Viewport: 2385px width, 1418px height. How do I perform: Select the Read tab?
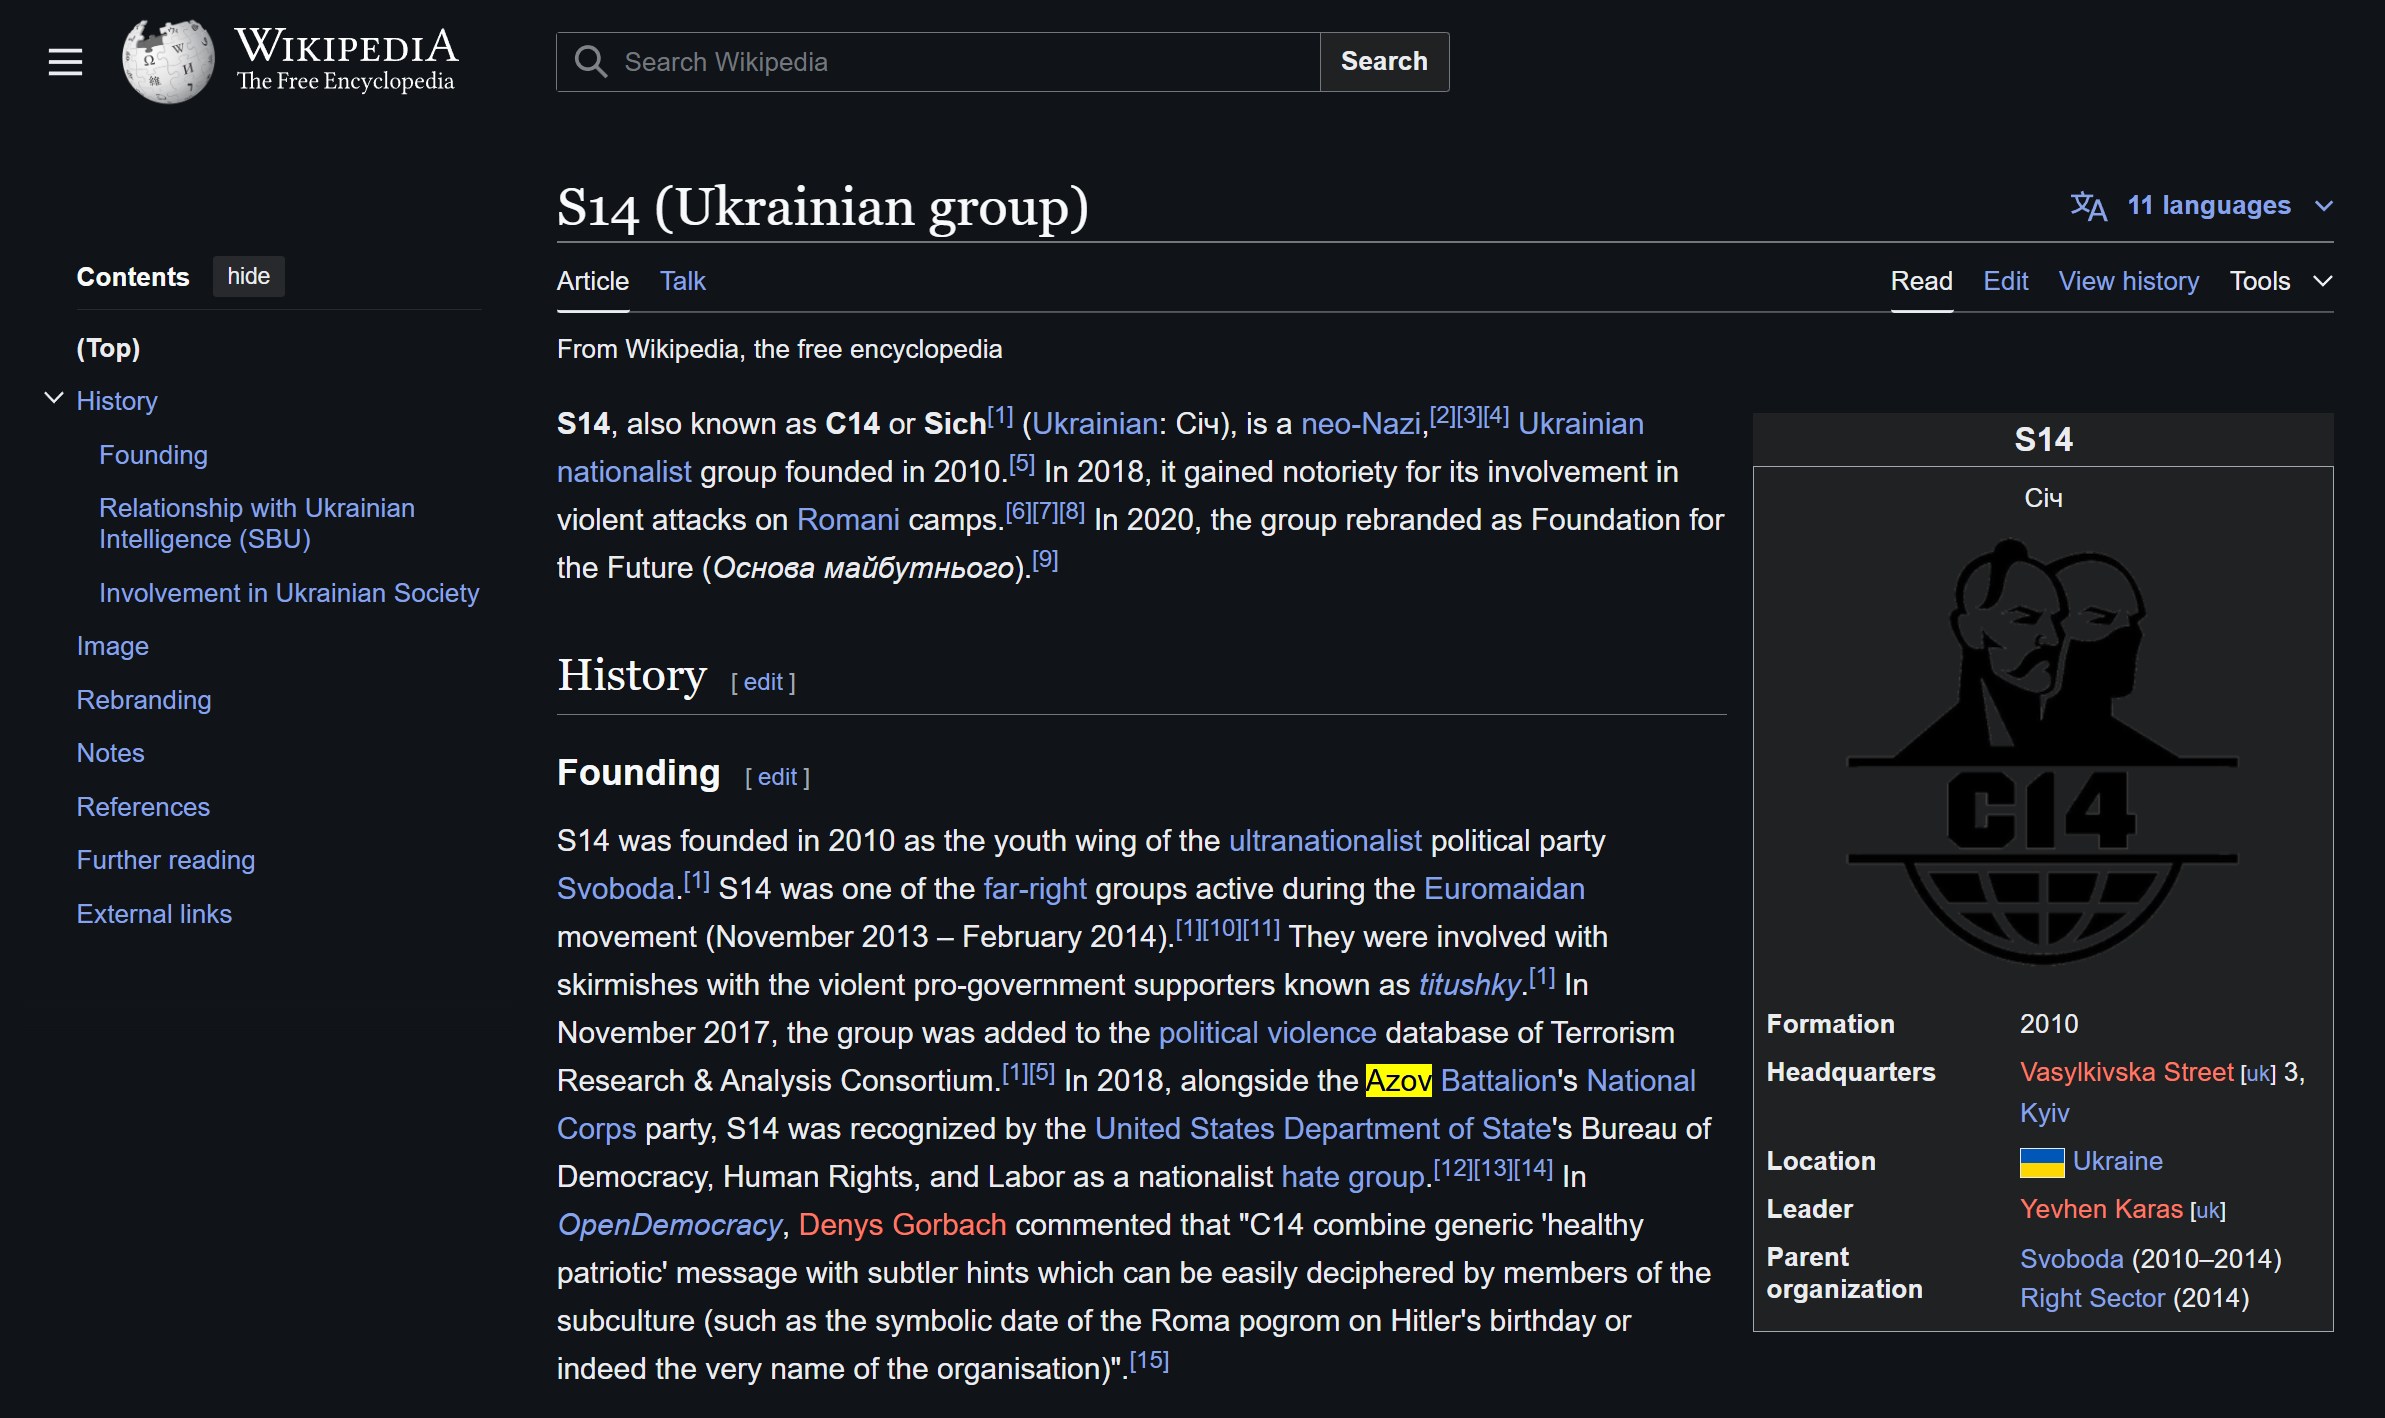[1921, 281]
